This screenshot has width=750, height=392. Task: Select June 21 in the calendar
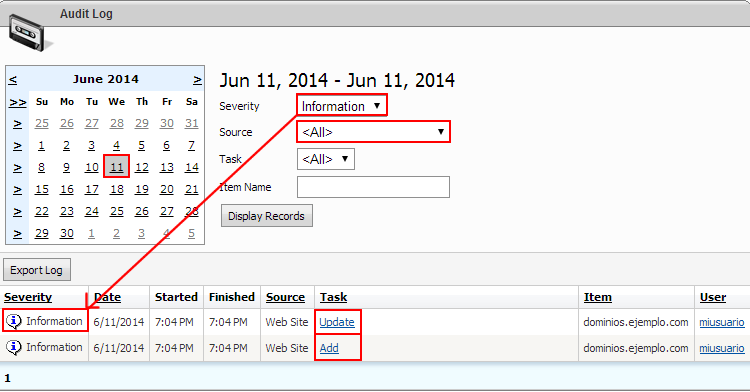191,189
